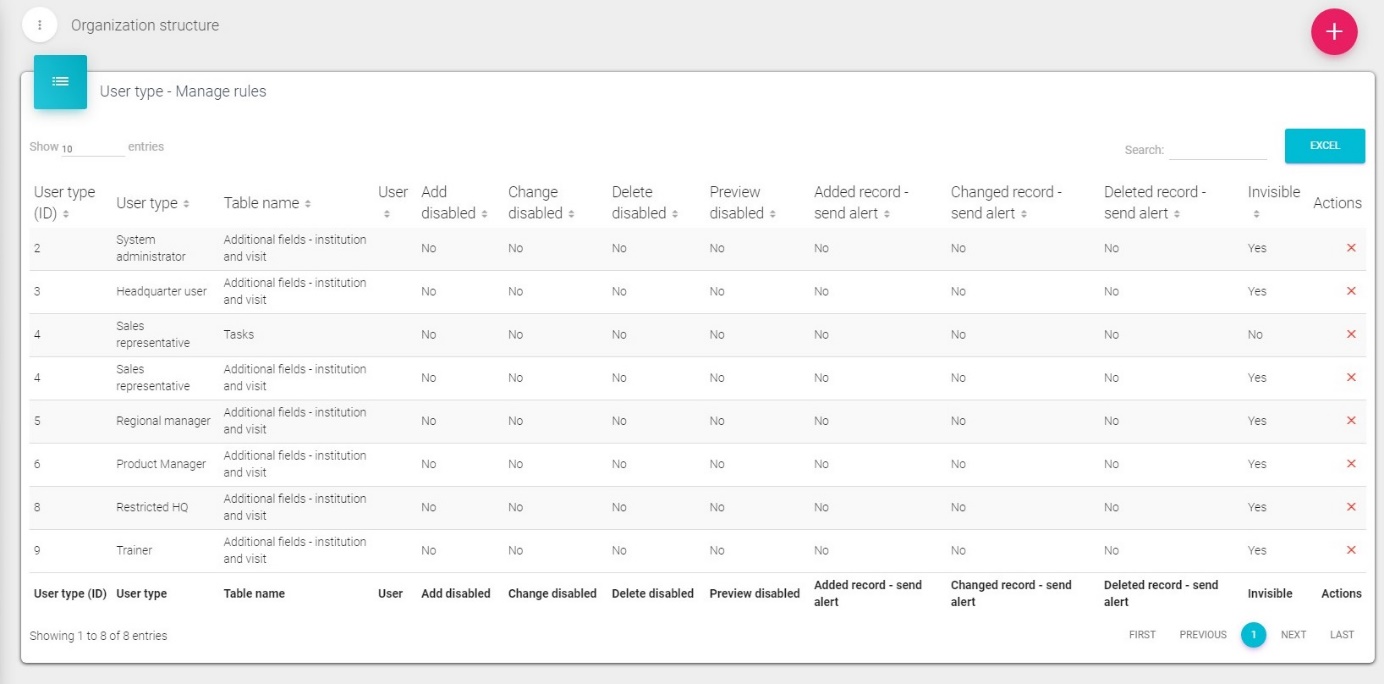Sort by Add disabled column header

coord(453,203)
